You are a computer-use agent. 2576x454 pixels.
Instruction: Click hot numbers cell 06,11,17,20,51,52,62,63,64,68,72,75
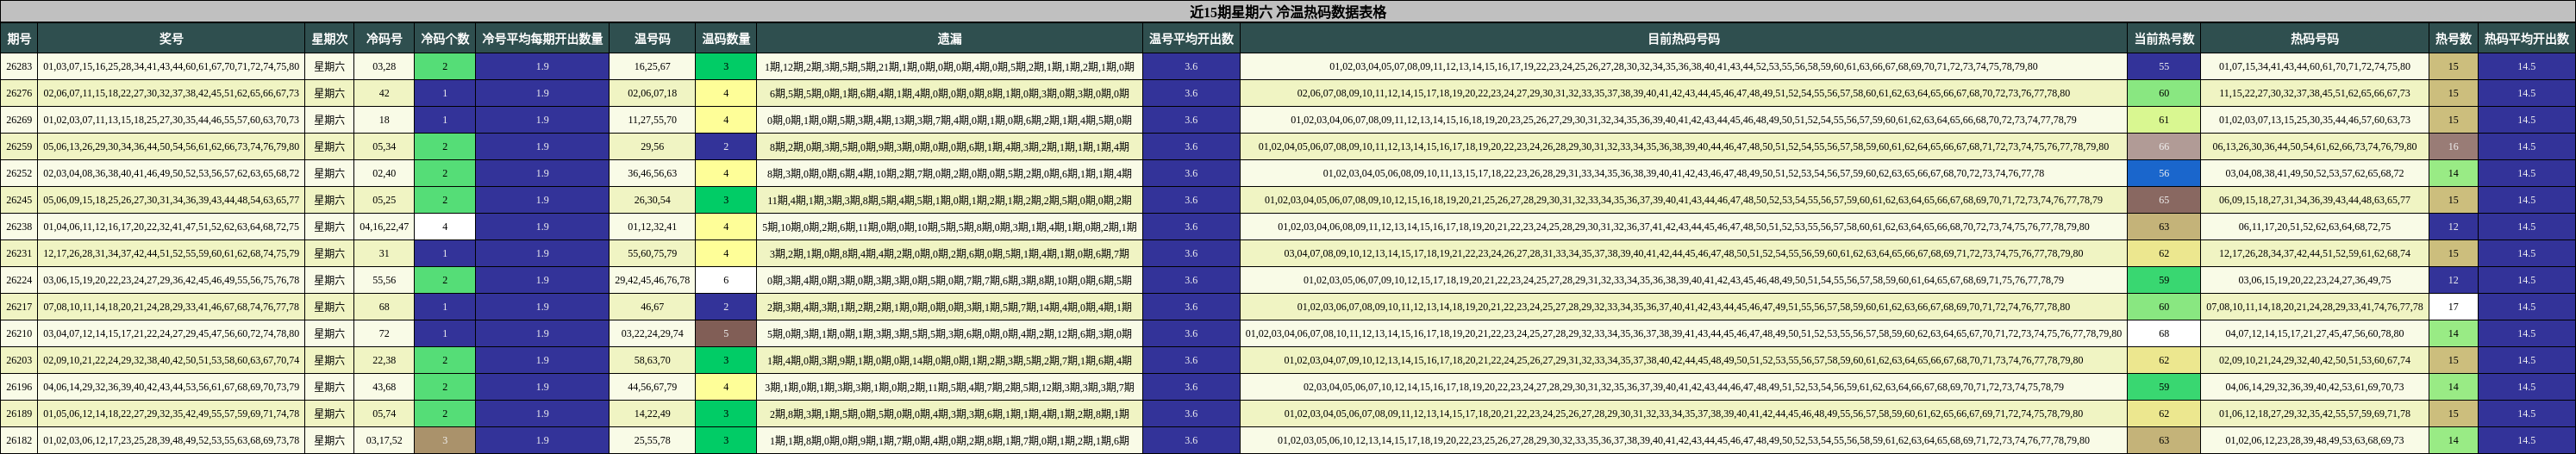coord(2315,227)
